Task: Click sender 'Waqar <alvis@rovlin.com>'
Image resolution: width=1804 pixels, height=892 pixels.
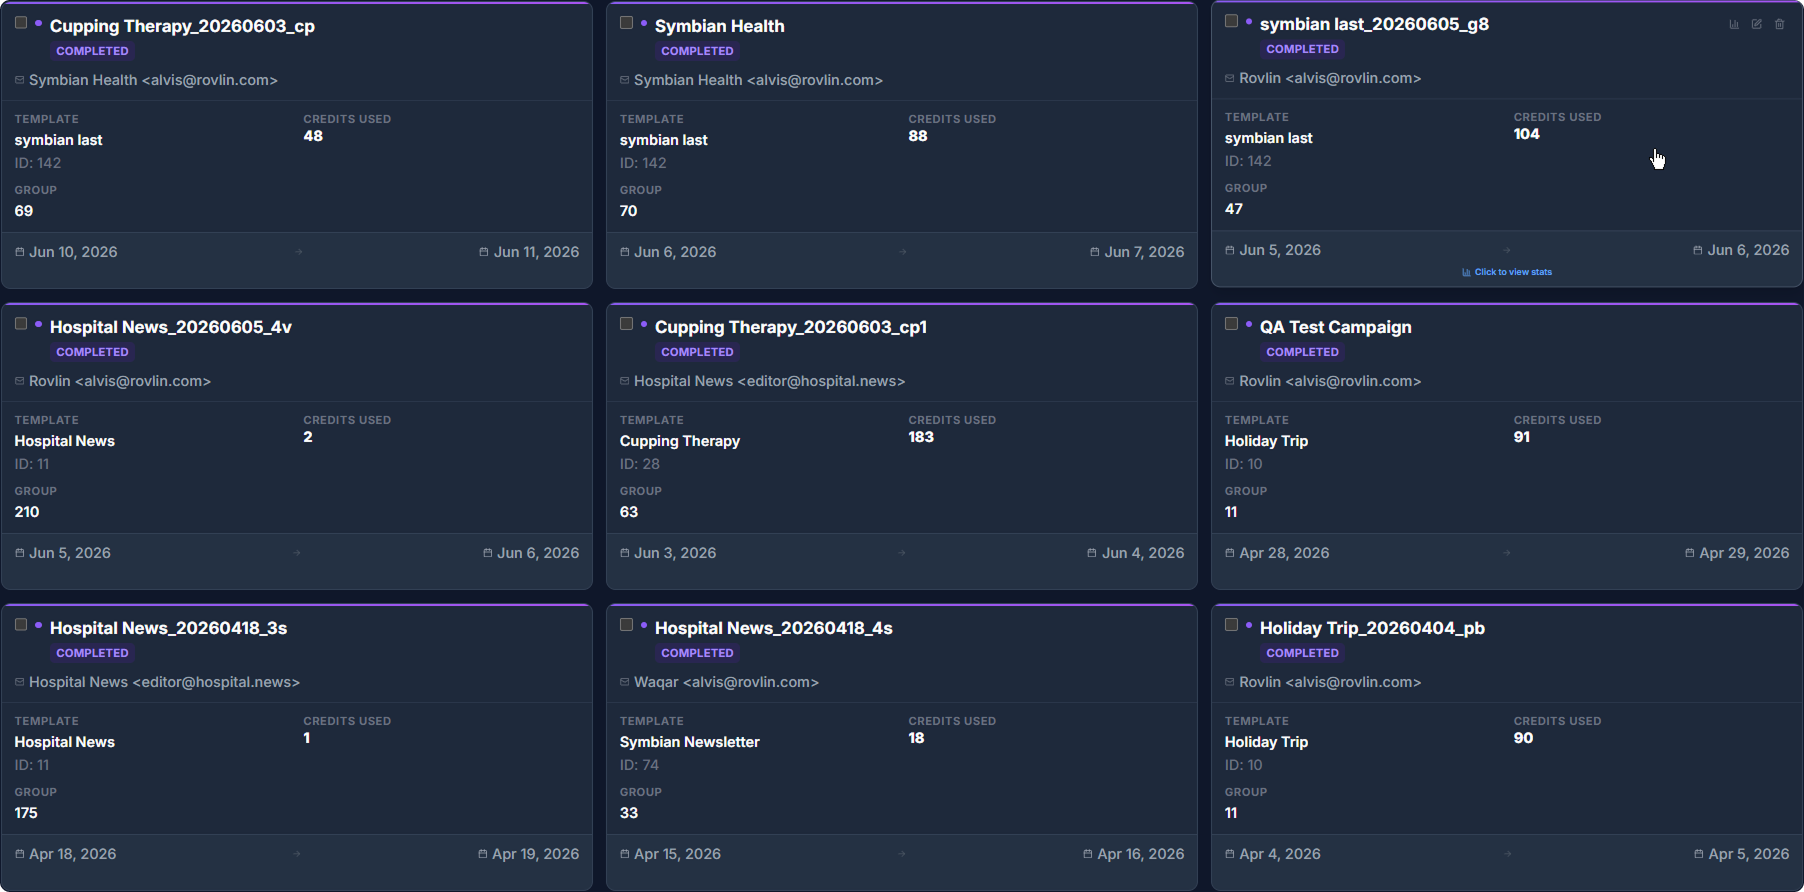Action: tap(726, 682)
